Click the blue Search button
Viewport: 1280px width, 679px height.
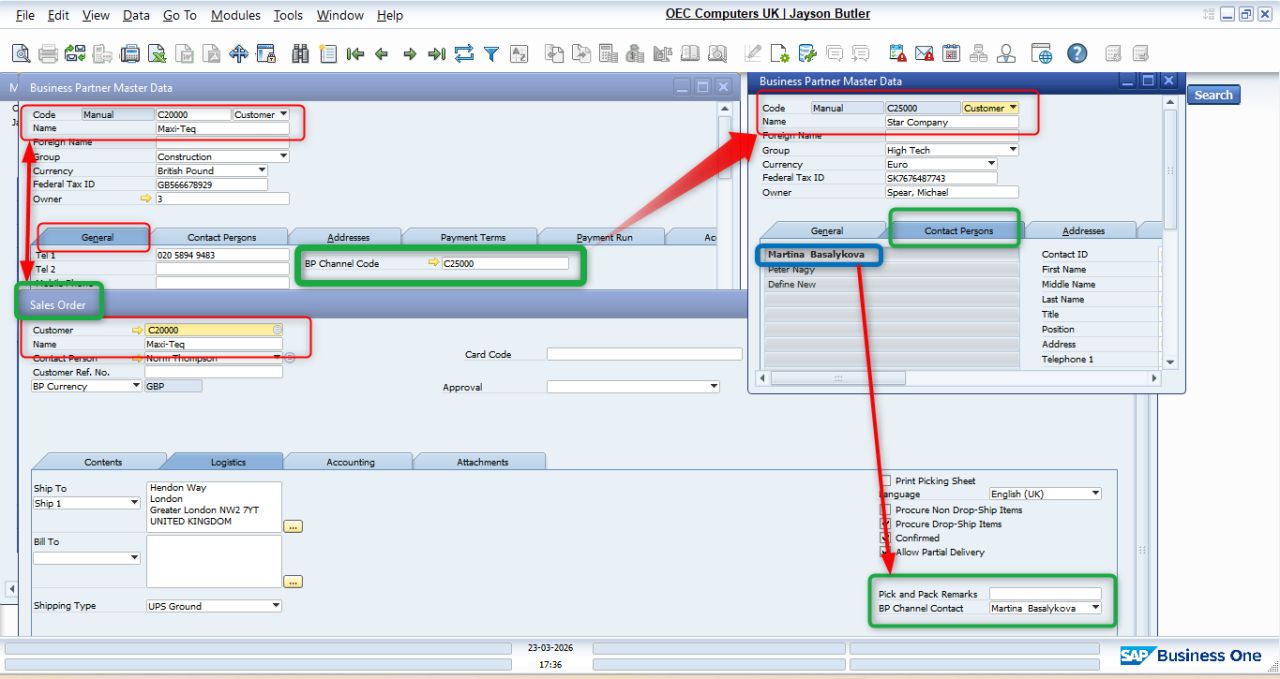1213,95
